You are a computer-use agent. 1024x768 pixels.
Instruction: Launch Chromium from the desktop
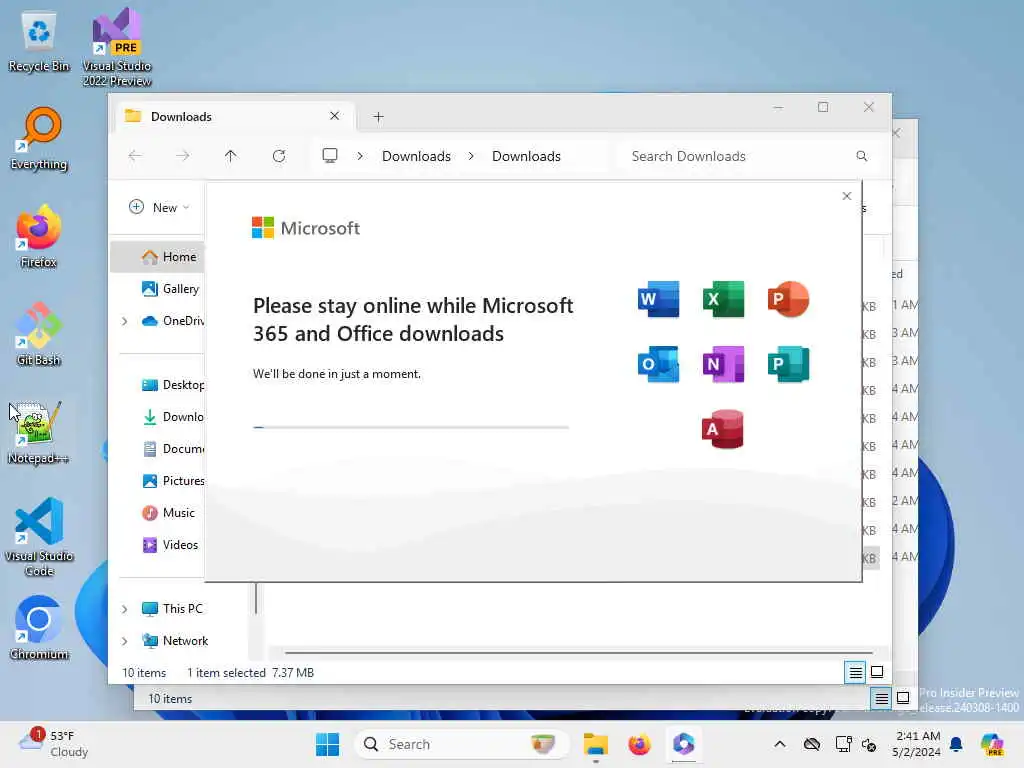click(39, 628)
